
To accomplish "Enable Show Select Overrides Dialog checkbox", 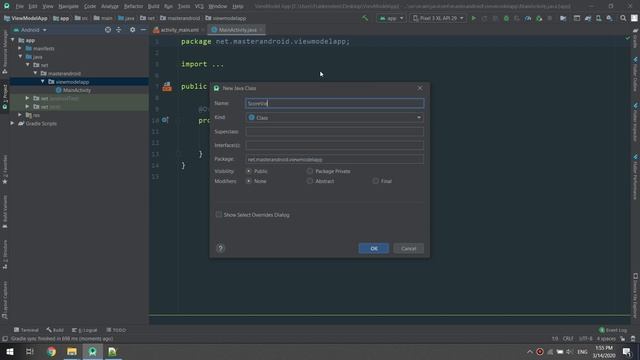I will click(219, 215).
